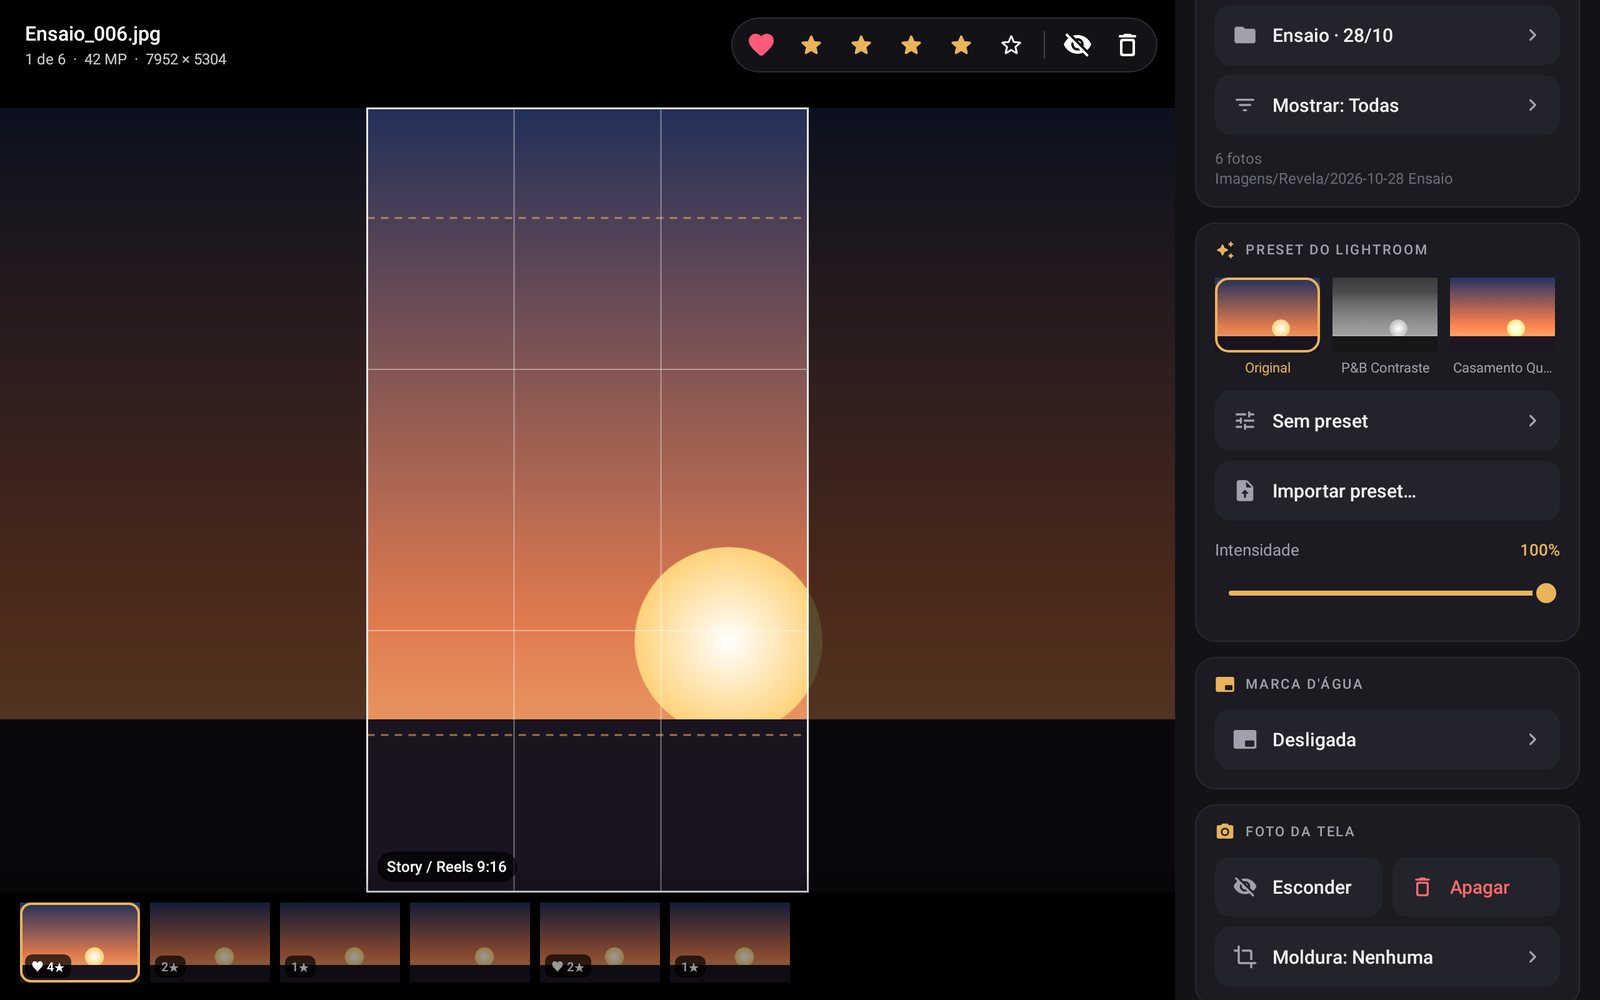Set rating to one star
The height and width of the screenshot is (1000, 1600).
click(x=811, y=45)
